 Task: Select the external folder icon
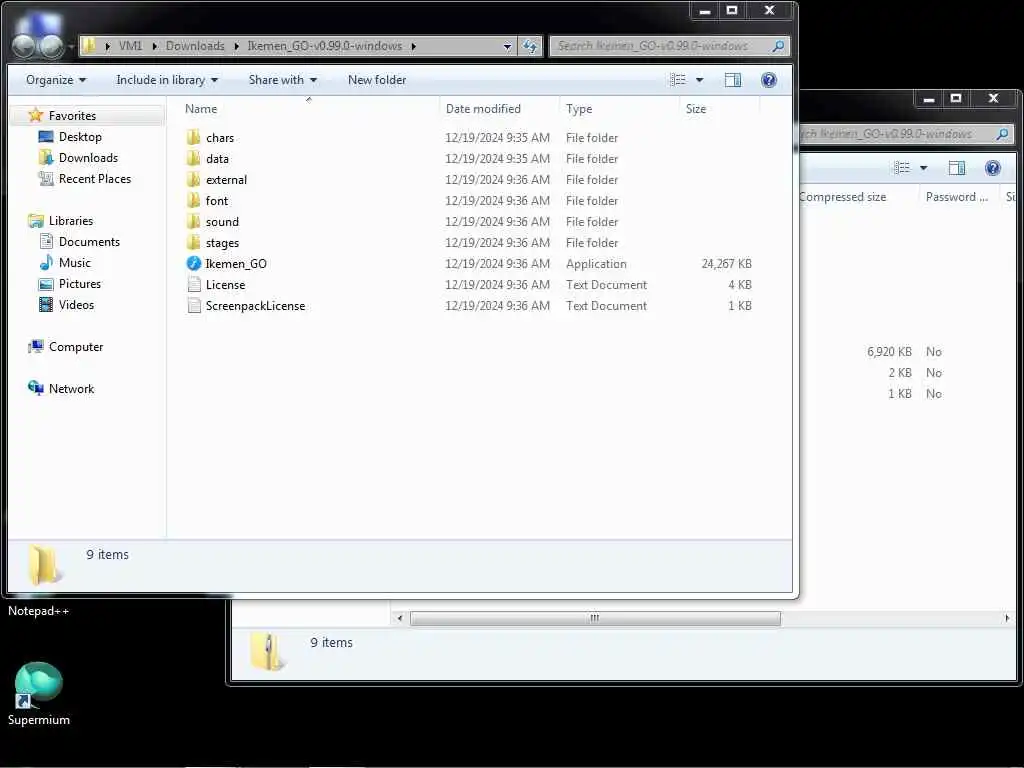coord(193,180)
